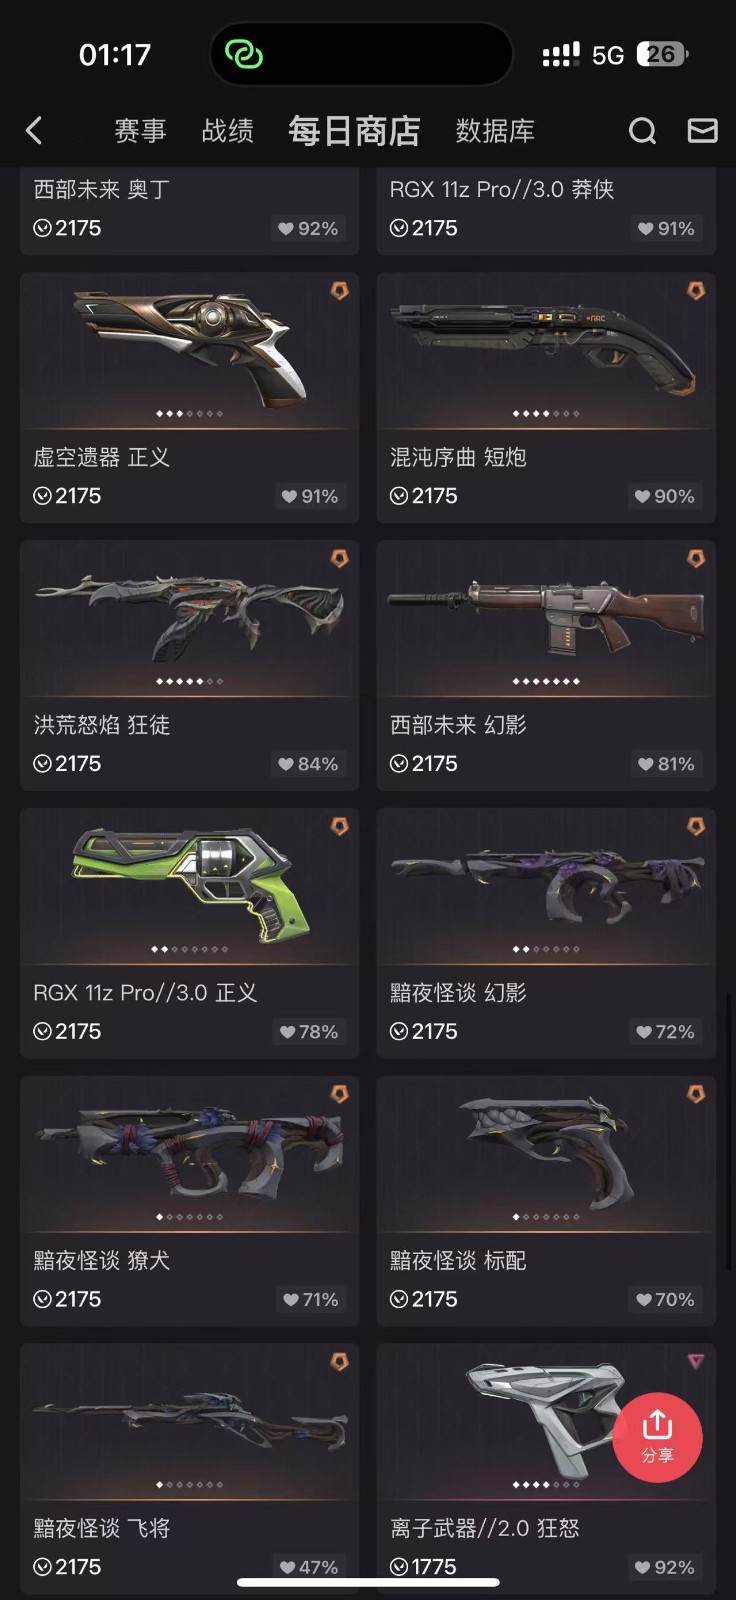The width and height of the screenshot is (736, 1600).
Task: Toggle the 72% heart on 黯夜怪谈 幻影
Action: click(665, 1032)
